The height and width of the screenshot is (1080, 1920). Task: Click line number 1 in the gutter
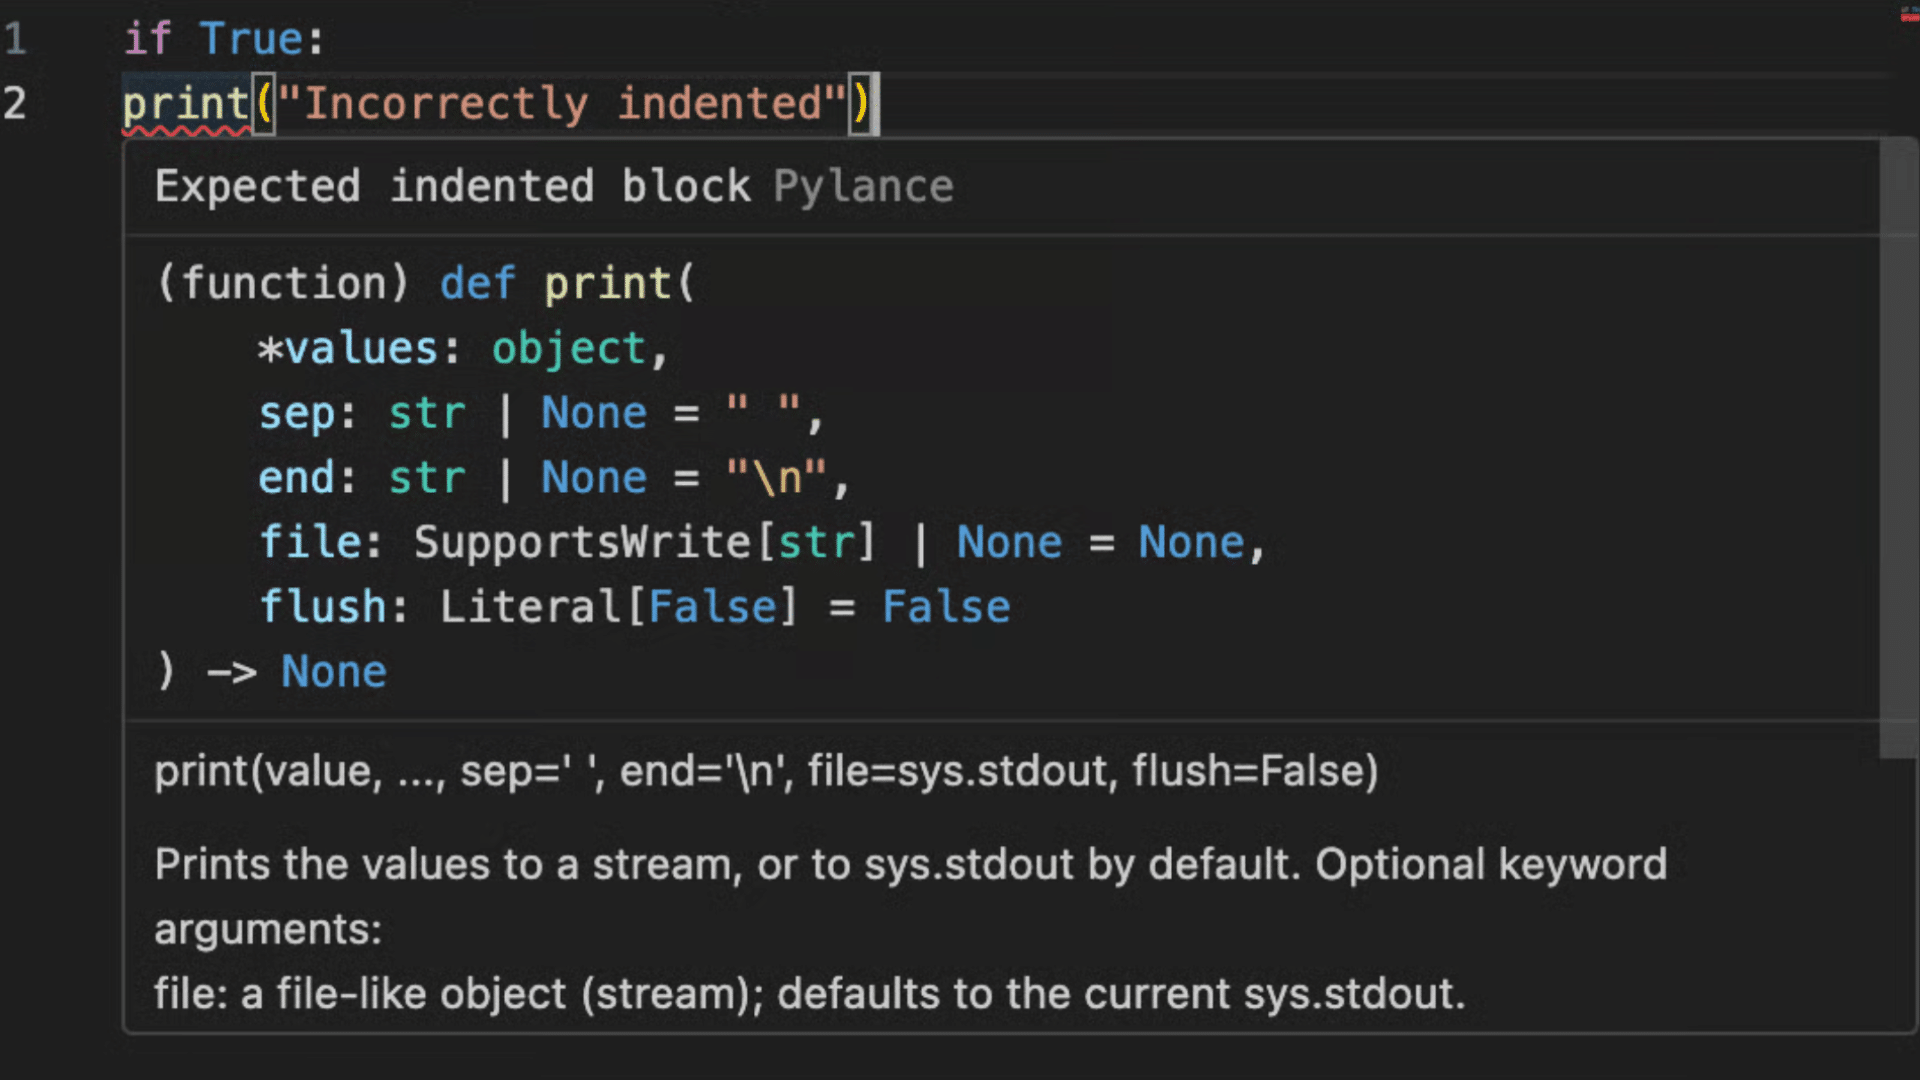(x=15, y=39)
